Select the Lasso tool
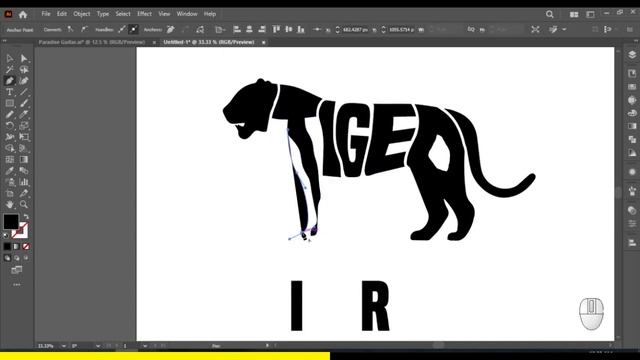Image resolution: width=640 pixels, height=360 pixels. [x=24, y=69]
